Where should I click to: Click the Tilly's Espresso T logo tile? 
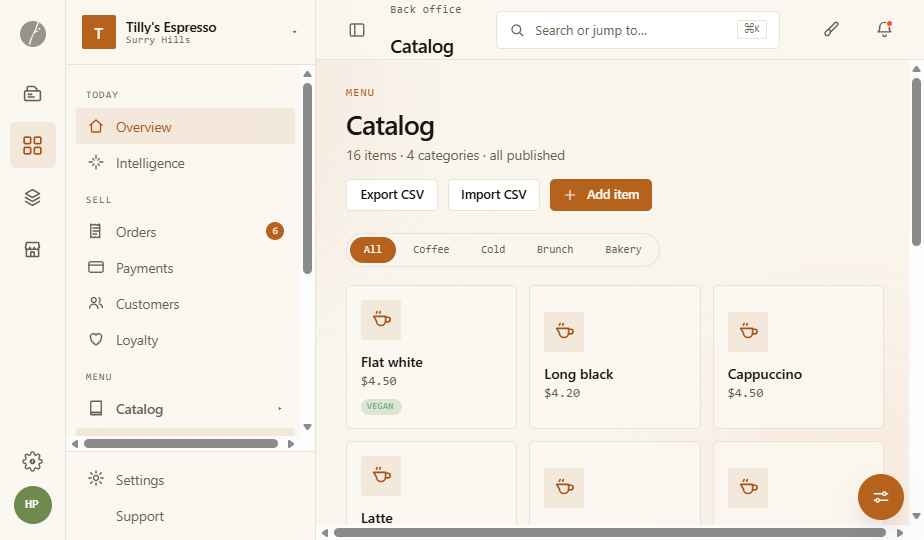click(98, 32)
